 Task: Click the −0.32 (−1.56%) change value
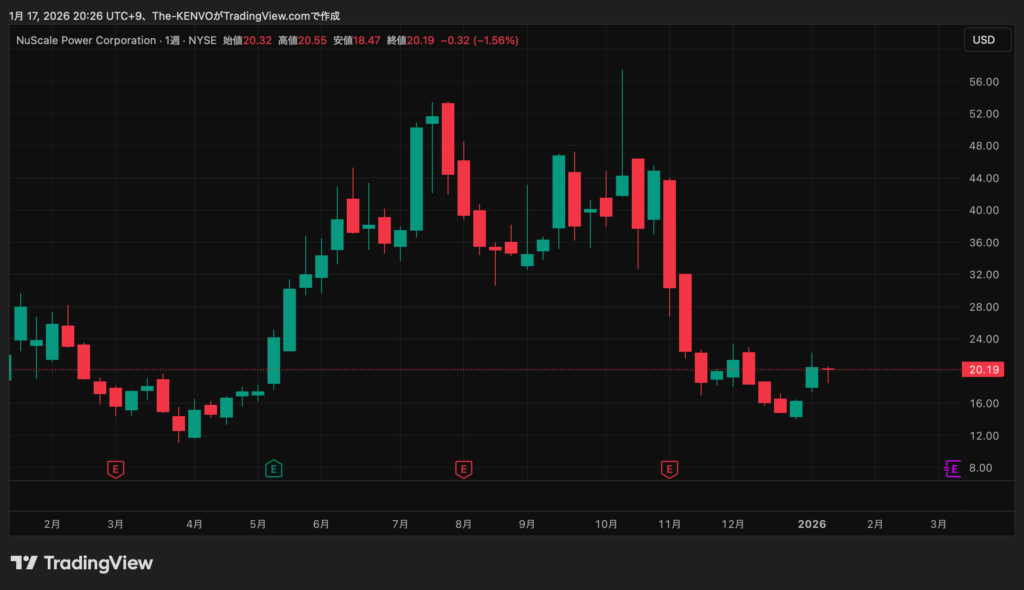pyautogui.click(x=483, y=40)
